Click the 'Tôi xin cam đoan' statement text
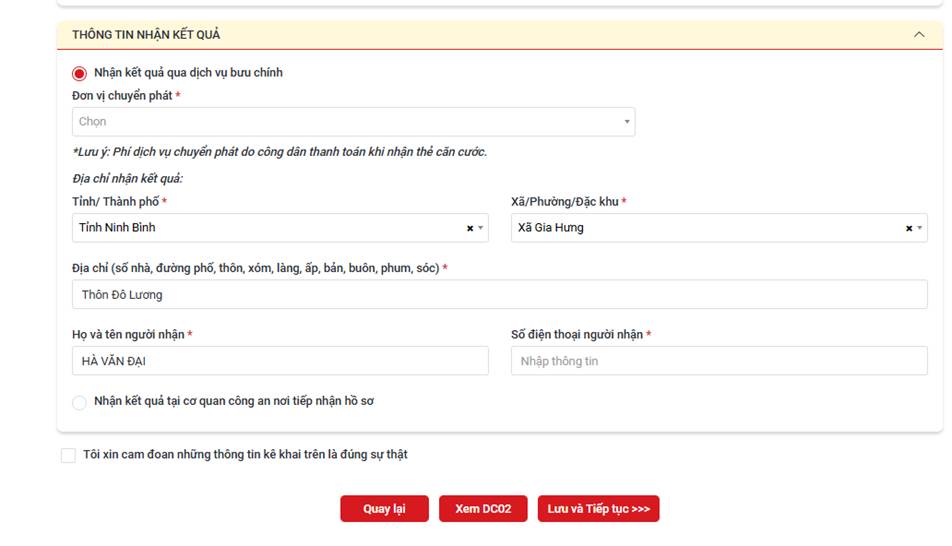952x546 pixels. pyautogui.click(x=245, y=455)
